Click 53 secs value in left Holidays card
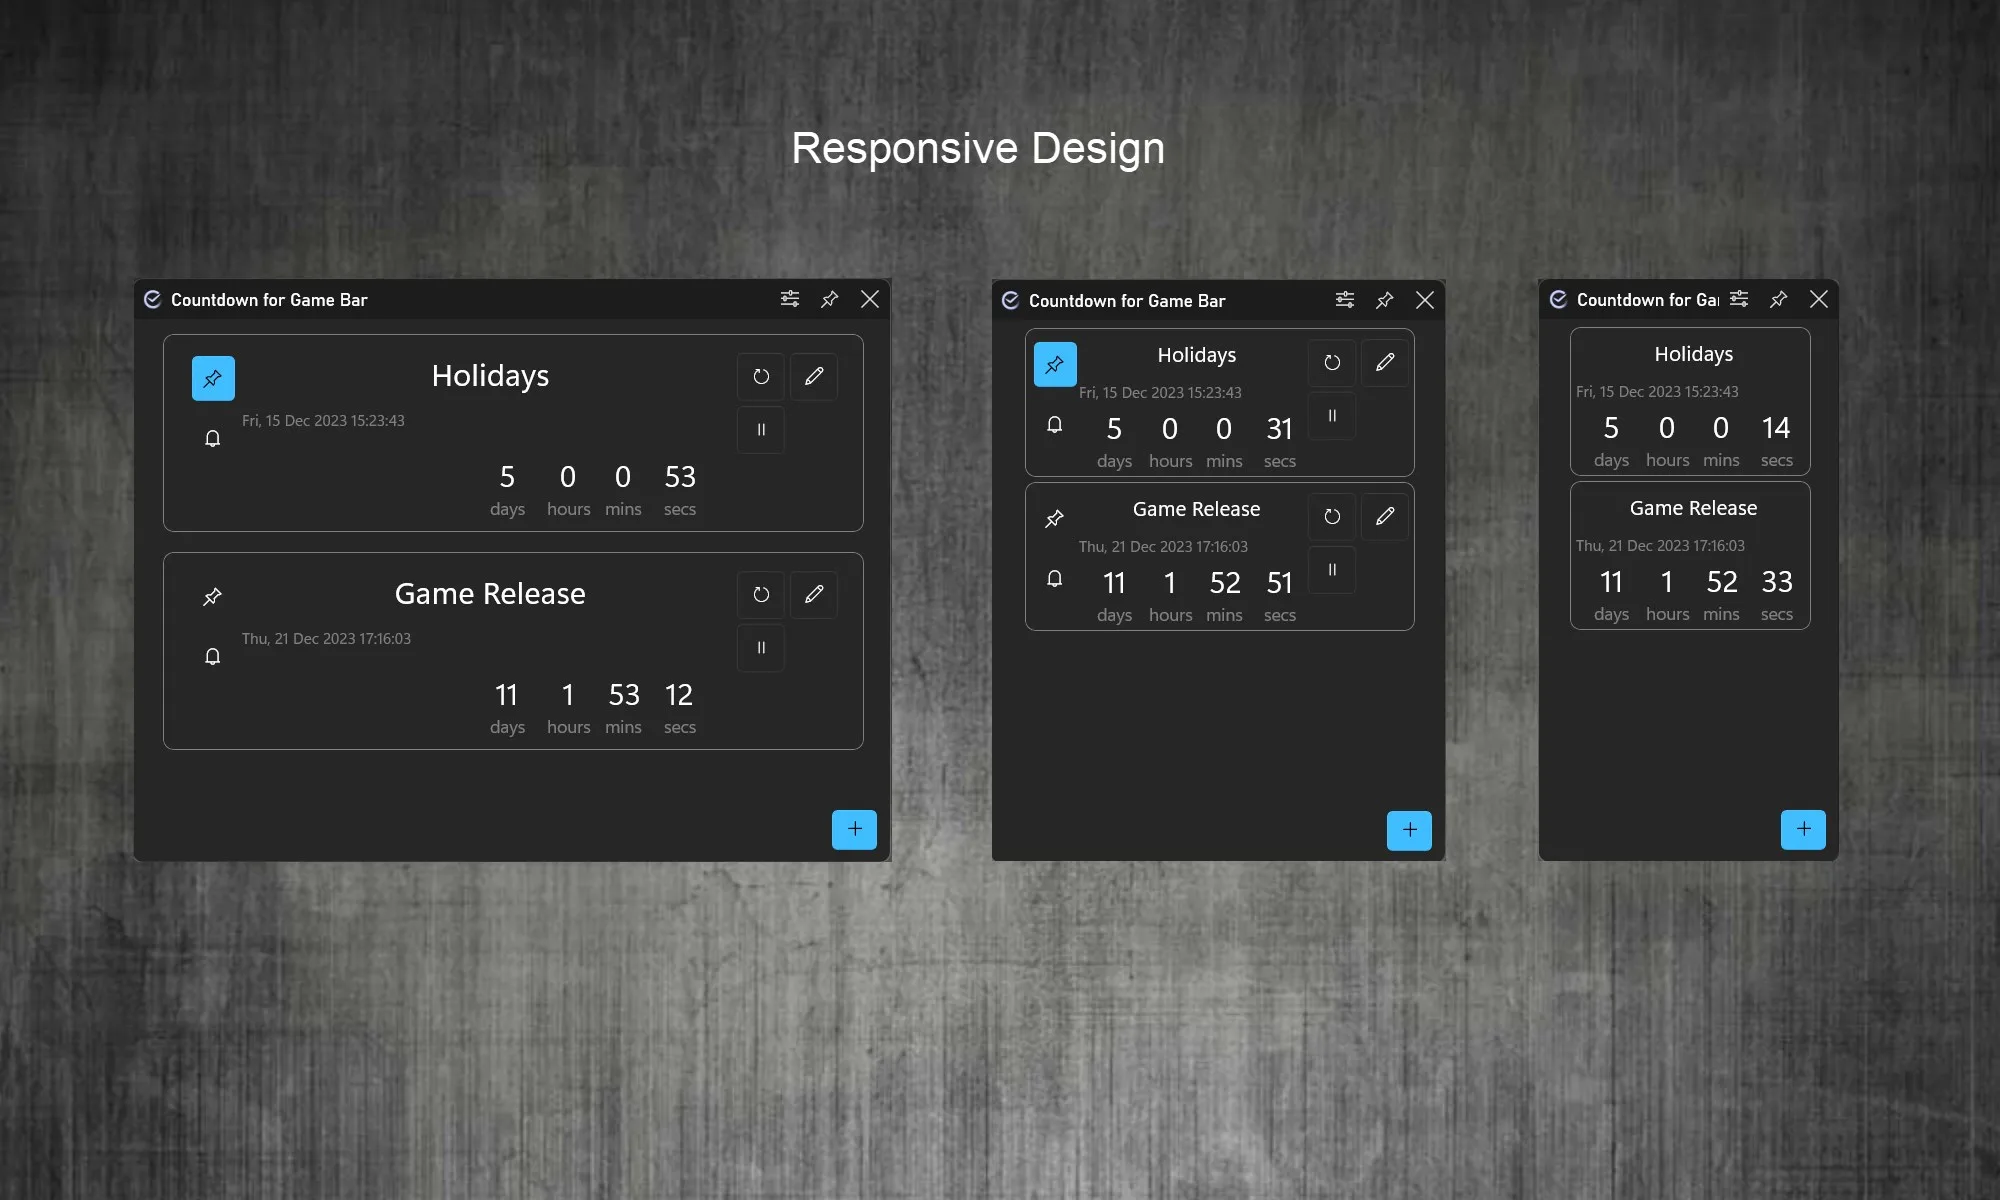The width and height of the screenshot is (2000, 1200). tap(680, 477)
